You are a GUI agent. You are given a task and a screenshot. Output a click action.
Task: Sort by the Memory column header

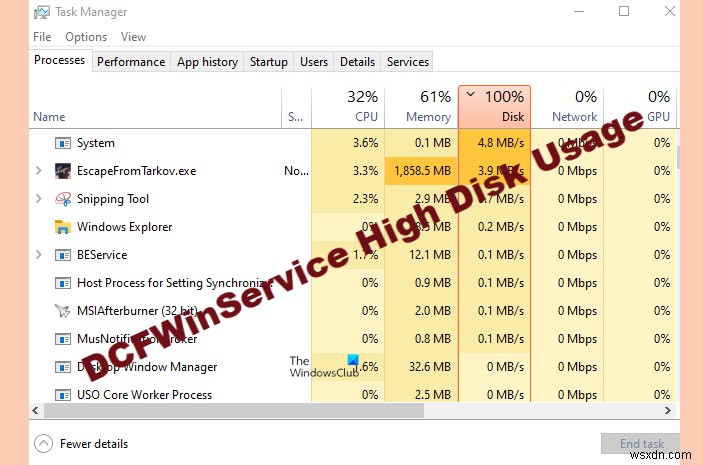pyautogui.click(x=421, y=108)
